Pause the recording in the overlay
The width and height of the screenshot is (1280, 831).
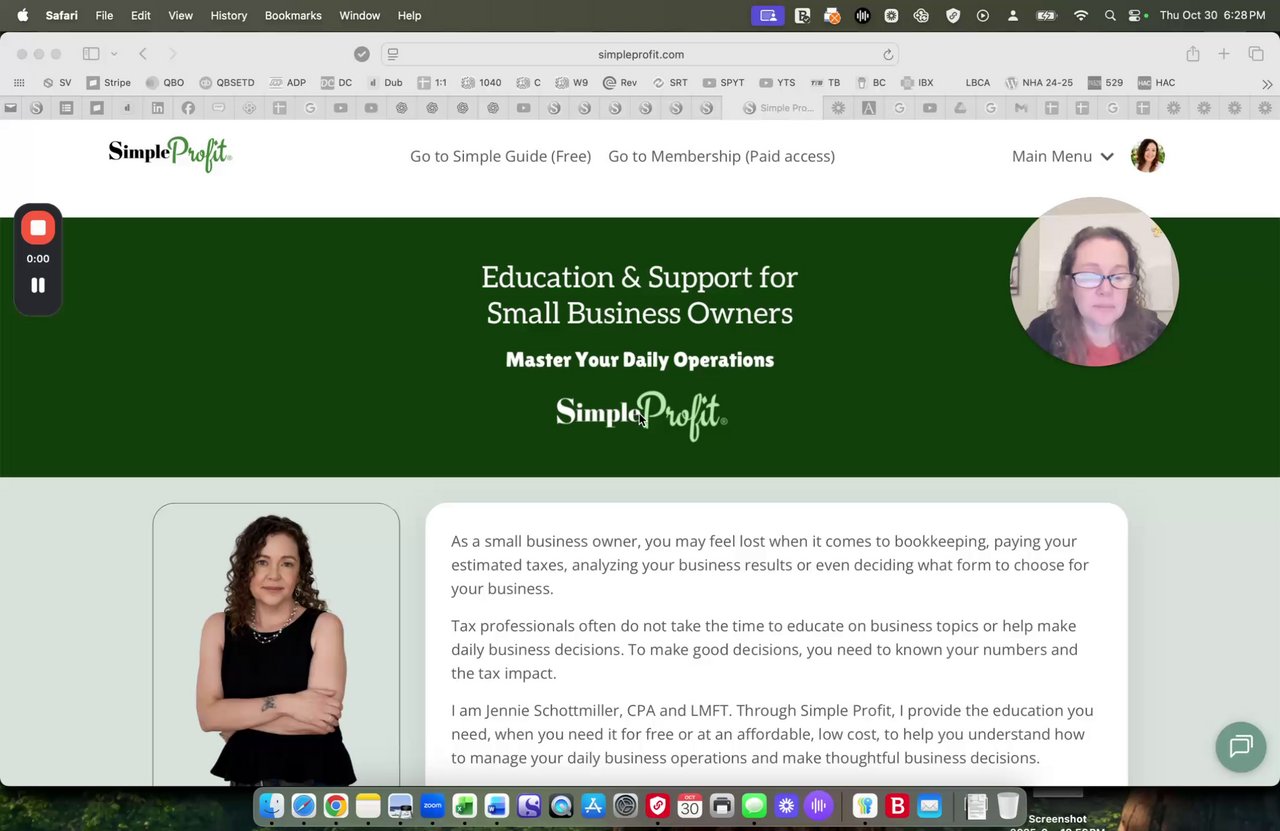pos(38,285)
